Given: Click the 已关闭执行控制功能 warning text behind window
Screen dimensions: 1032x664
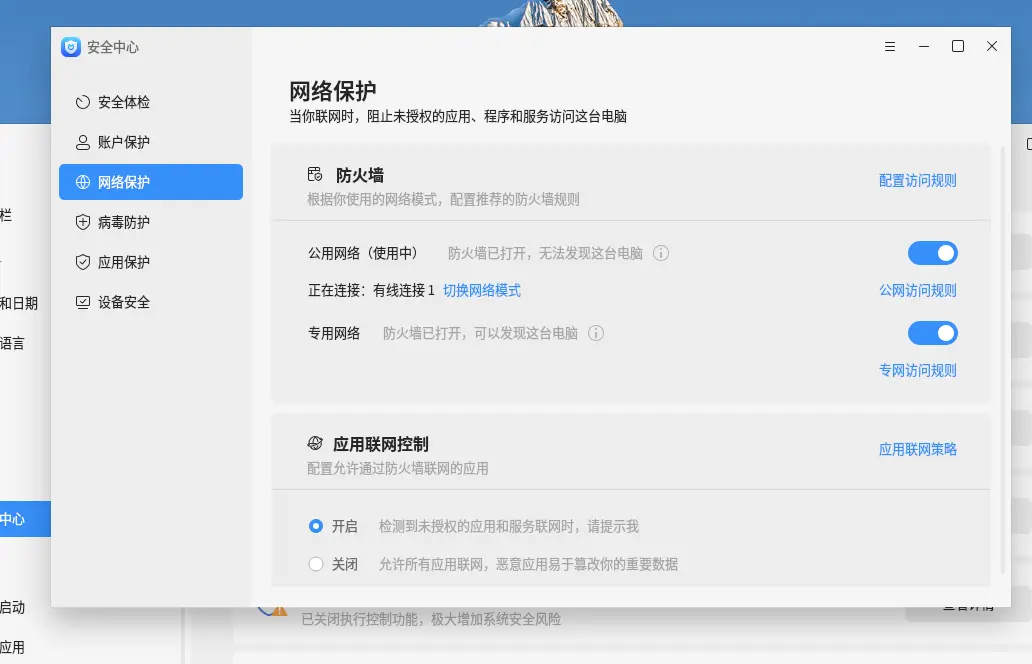Looking at the screenshot, I should [431, 619].
